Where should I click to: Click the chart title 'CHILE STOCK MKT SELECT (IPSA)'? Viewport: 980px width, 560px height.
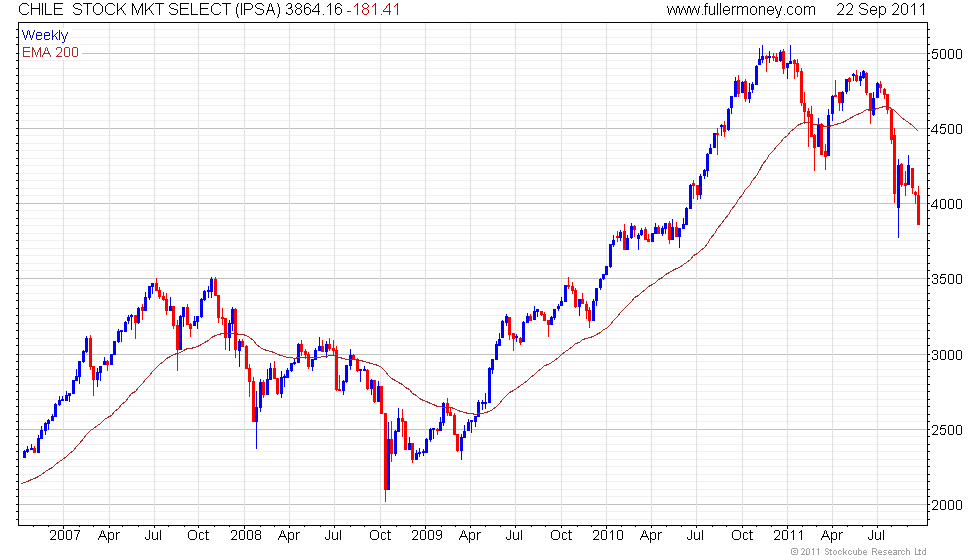[x=150, y=10]
